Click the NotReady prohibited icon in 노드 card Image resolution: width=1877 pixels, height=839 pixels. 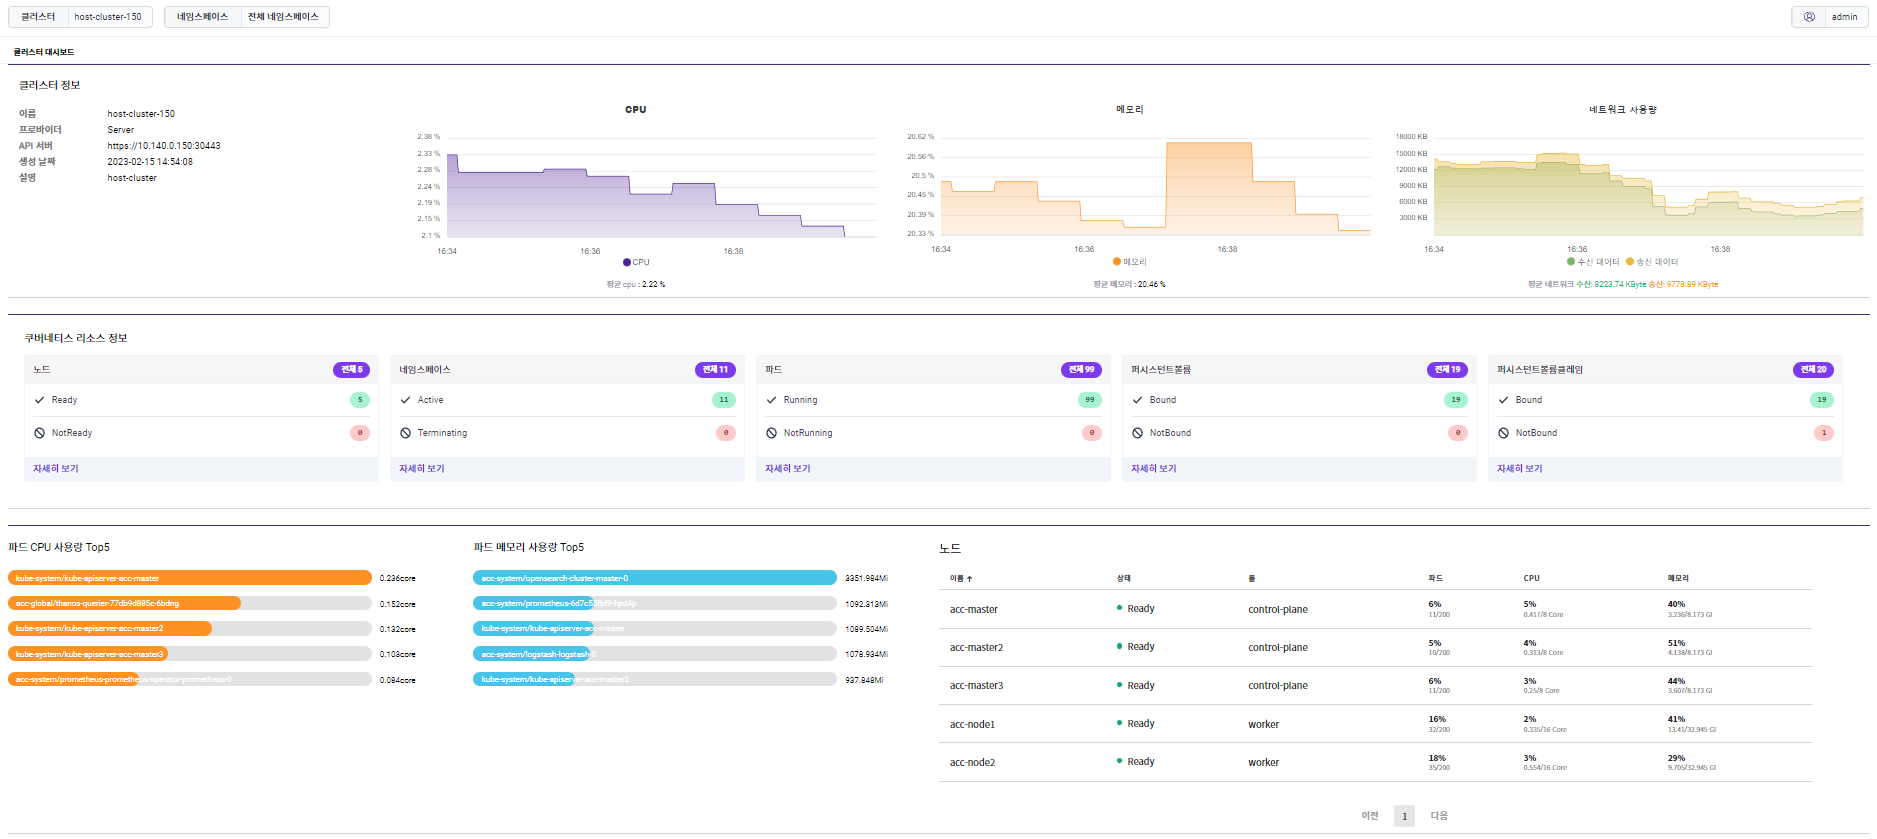[40, 433]
